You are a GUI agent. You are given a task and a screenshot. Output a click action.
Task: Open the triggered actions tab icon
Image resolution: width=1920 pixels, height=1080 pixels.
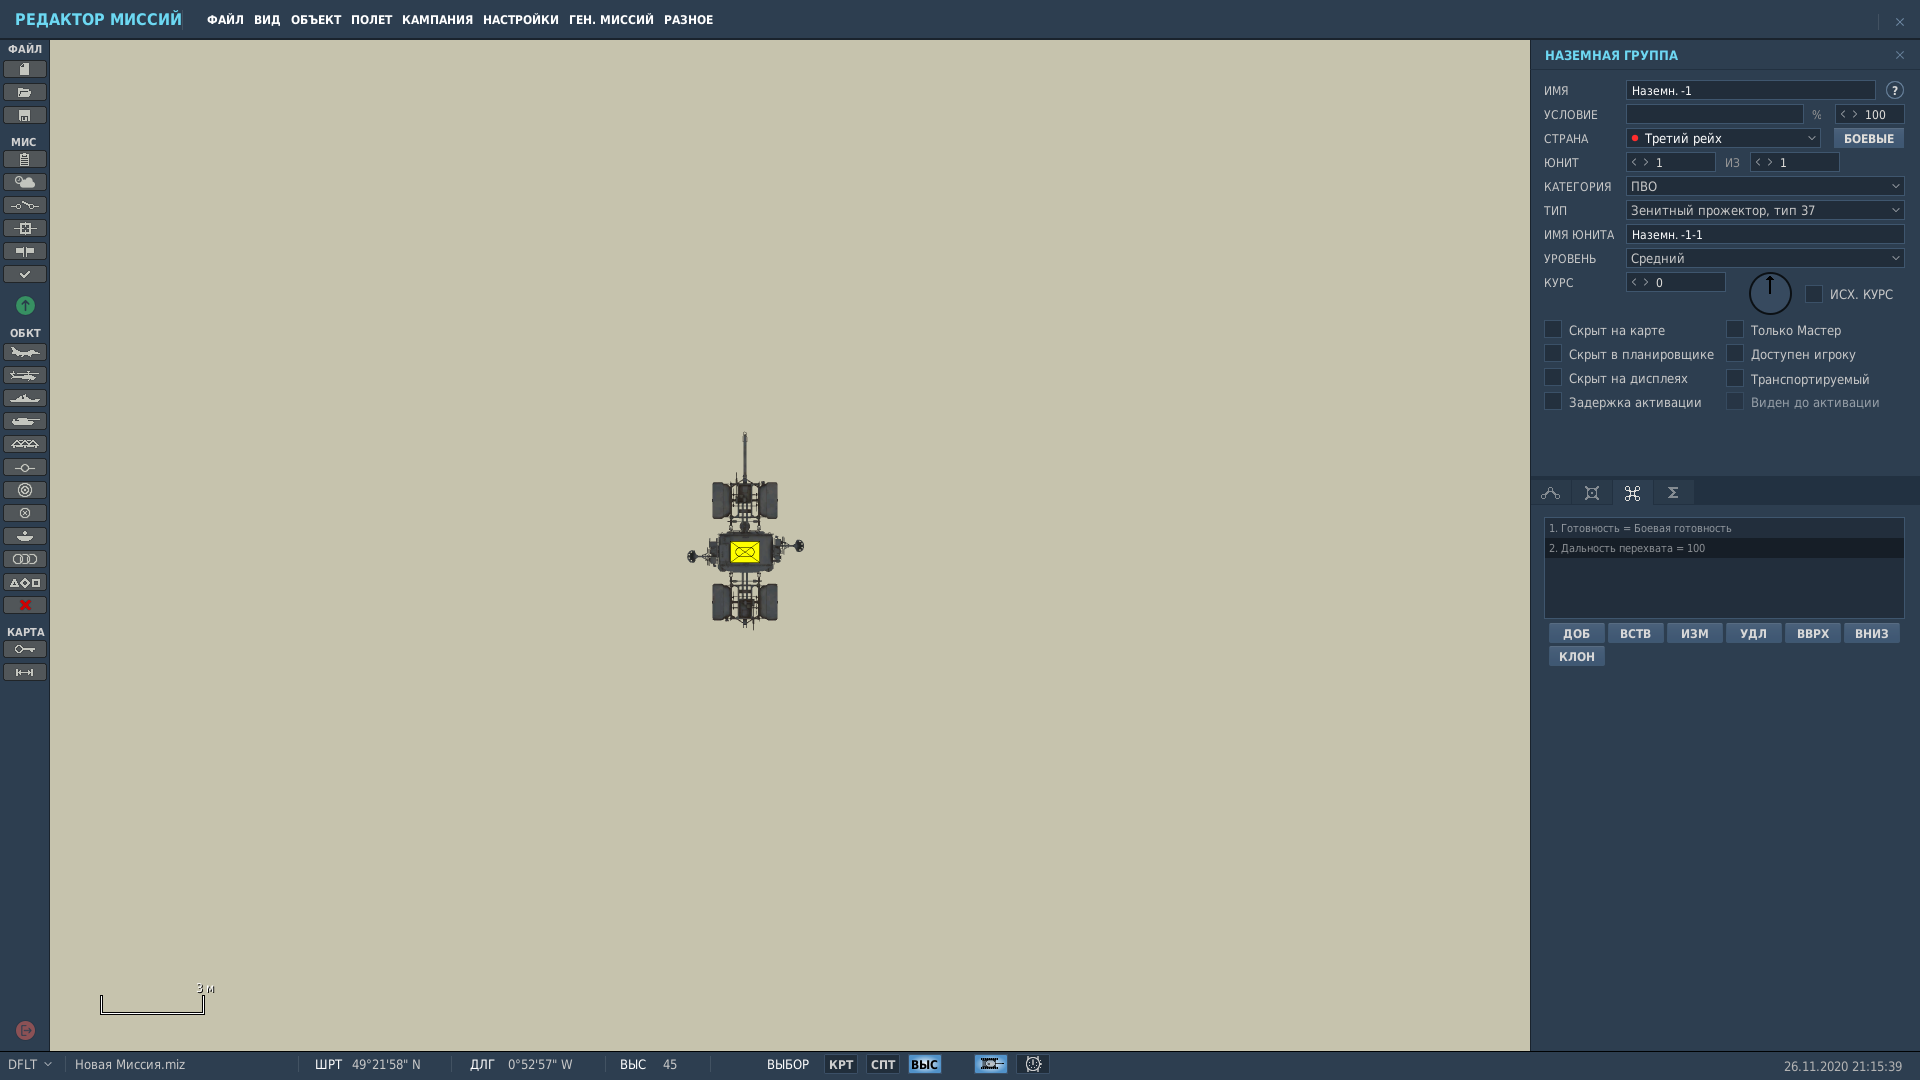pos(1592,493)
